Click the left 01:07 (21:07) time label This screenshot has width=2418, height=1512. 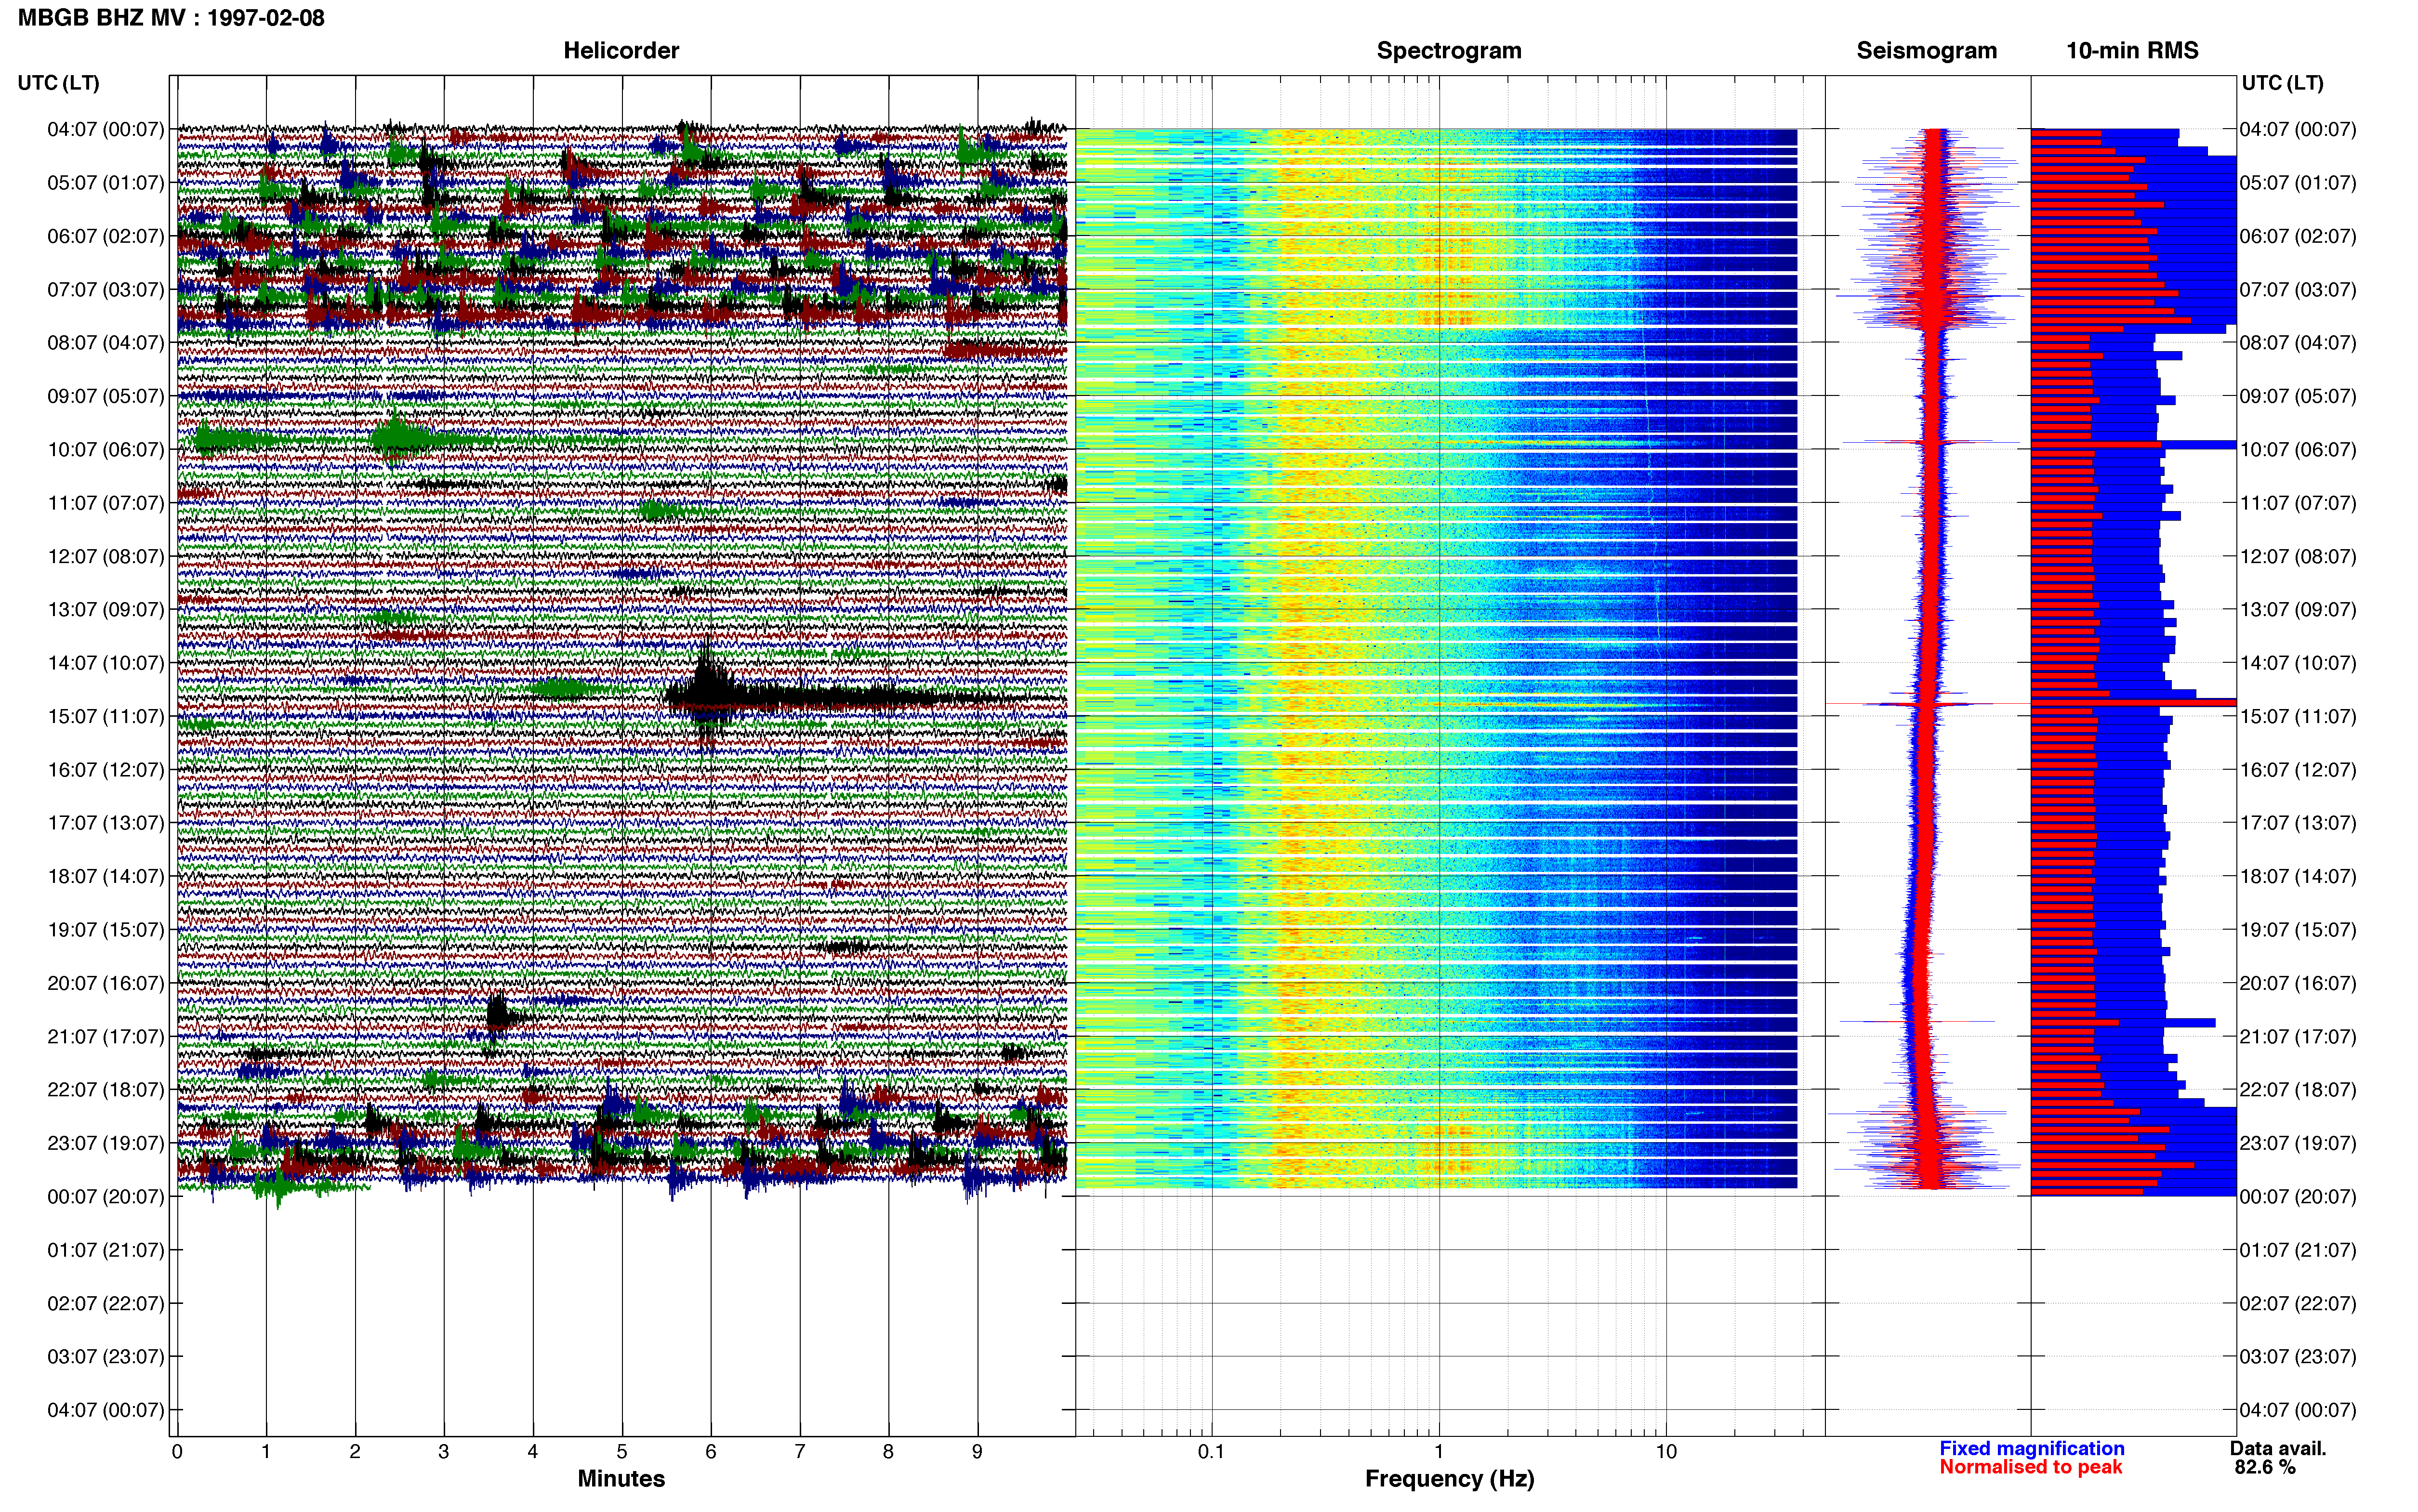tap(105, 1250)
